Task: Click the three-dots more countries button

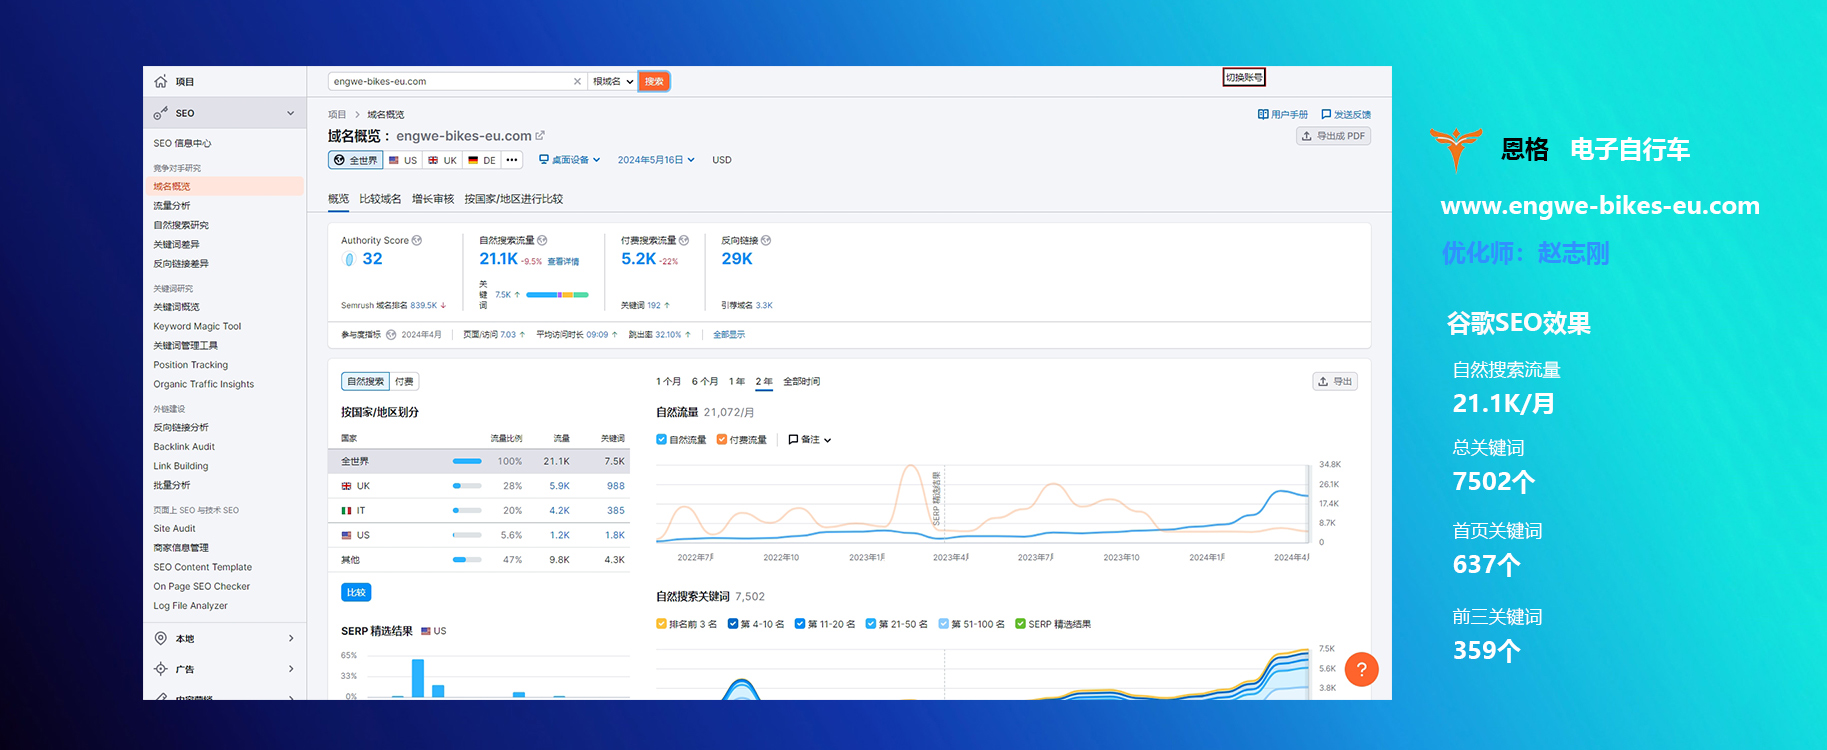Action: (512, 160)
